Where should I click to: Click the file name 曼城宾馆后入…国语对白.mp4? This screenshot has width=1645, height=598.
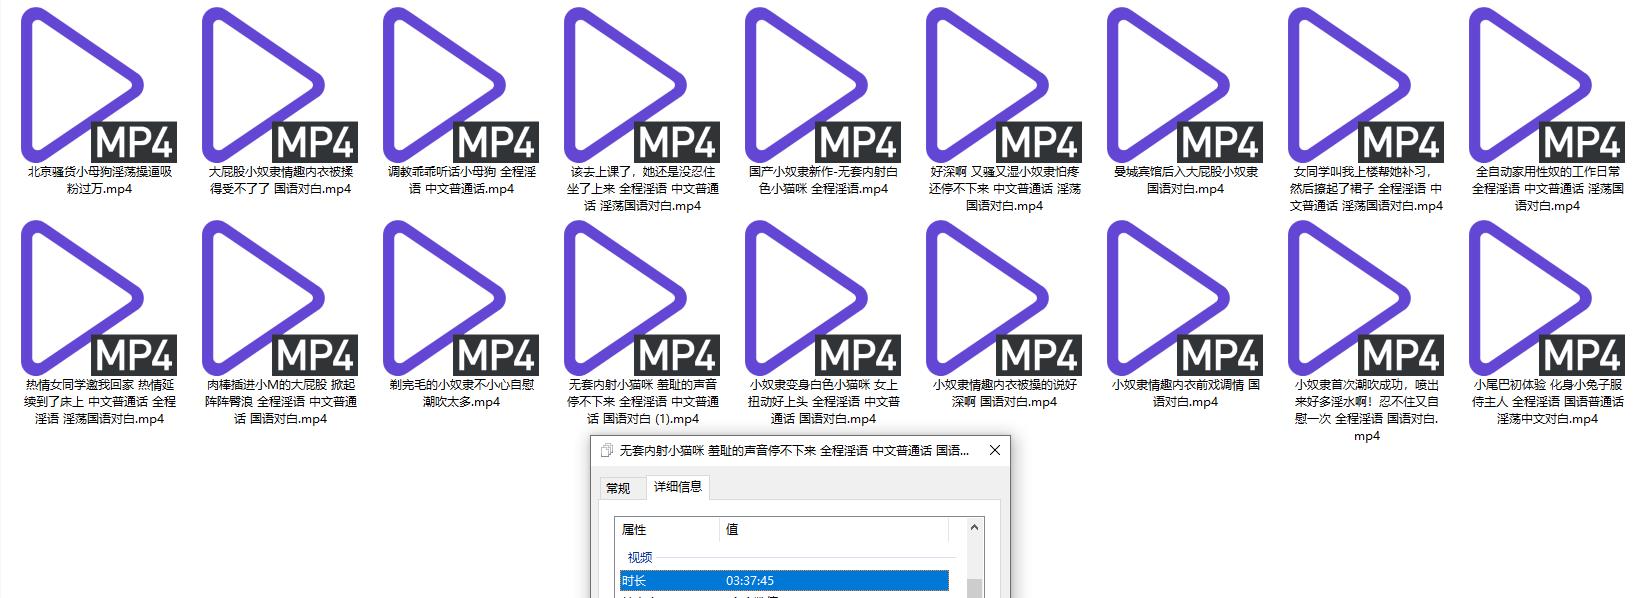click(x=1185, y=180)
